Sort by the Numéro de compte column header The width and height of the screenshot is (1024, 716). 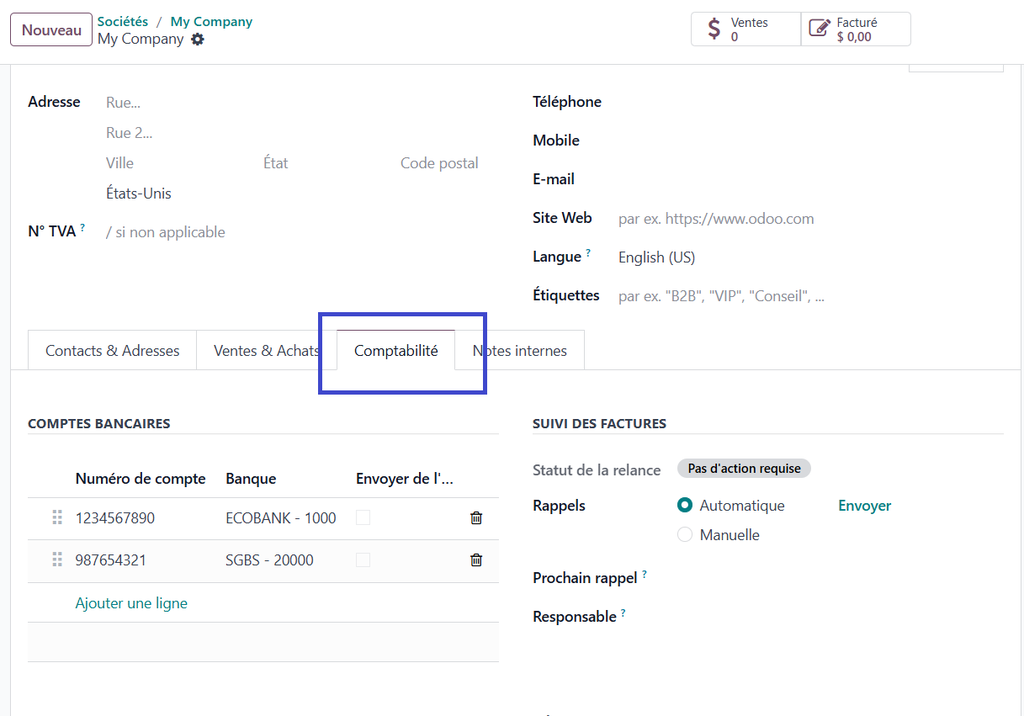(x=140, y=479)
